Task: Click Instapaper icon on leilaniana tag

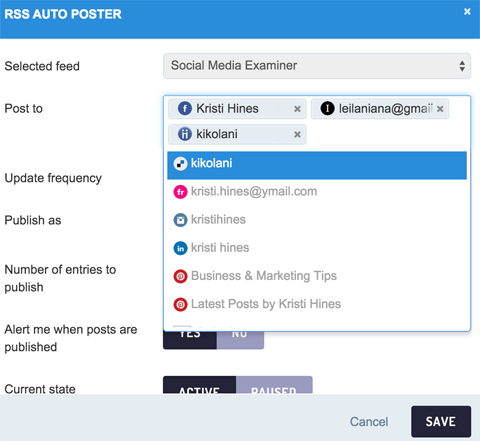Action: coord(327,109)
